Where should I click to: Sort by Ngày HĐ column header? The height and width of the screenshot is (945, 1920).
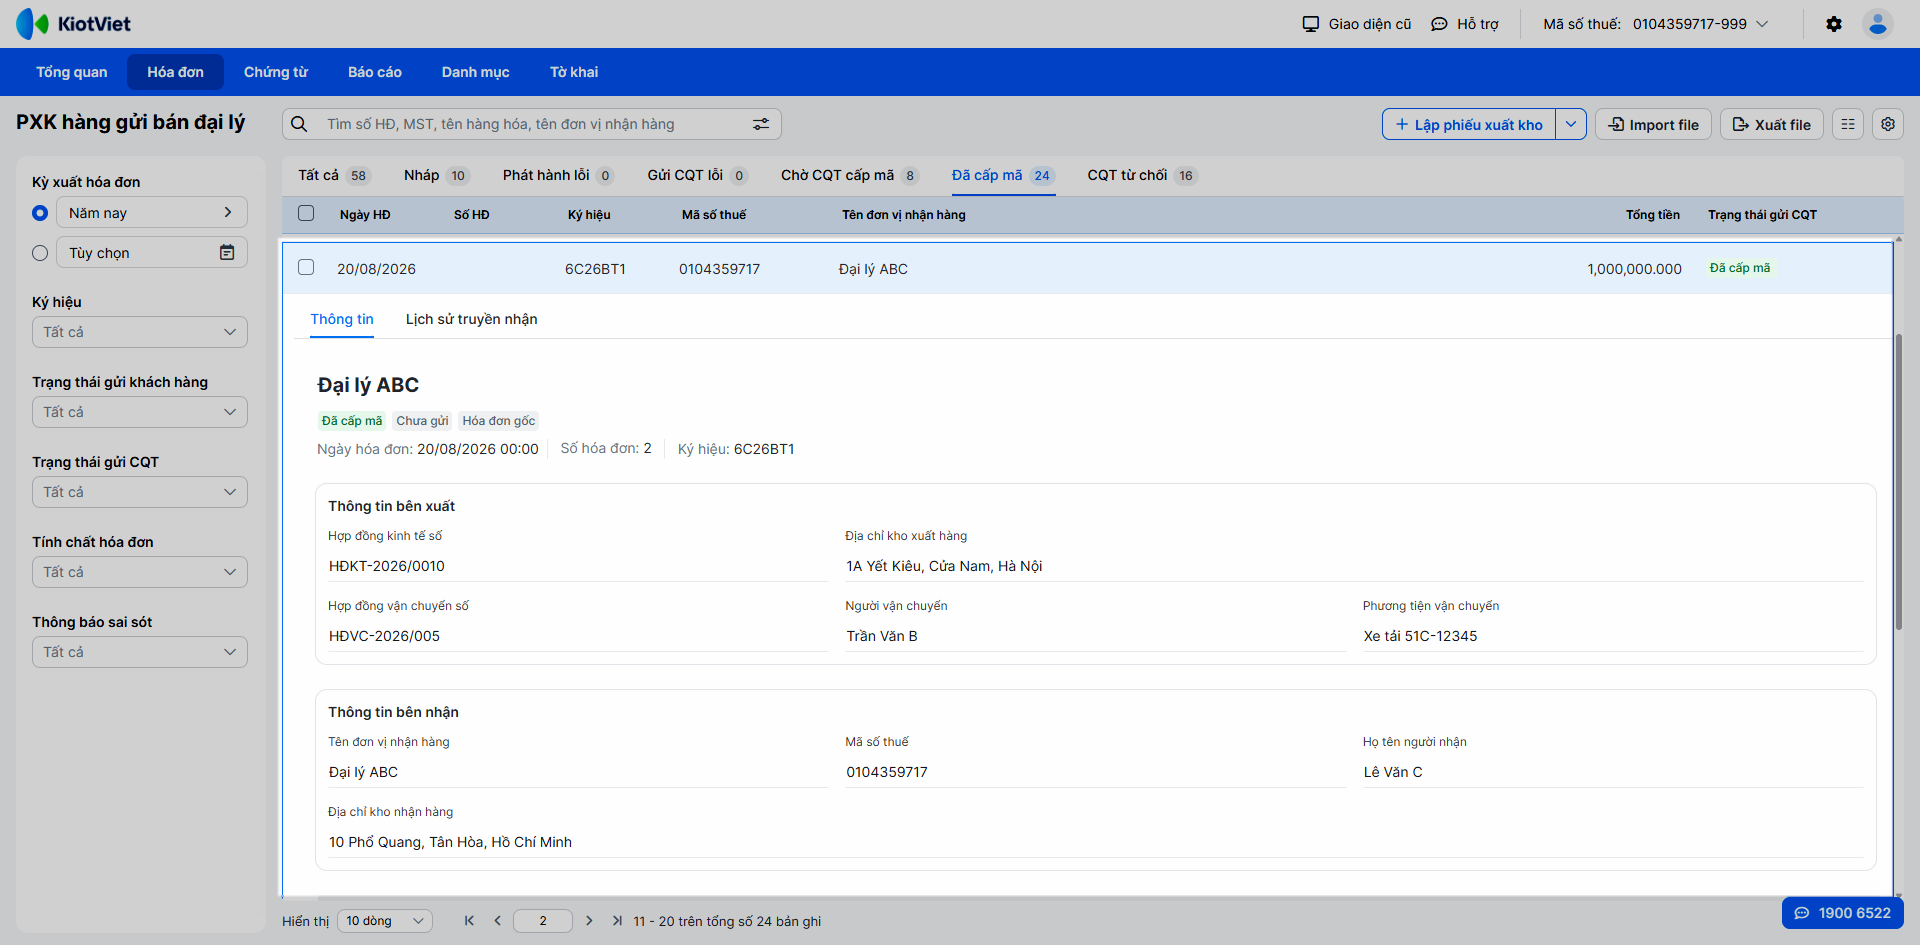[x=365, y=215]
